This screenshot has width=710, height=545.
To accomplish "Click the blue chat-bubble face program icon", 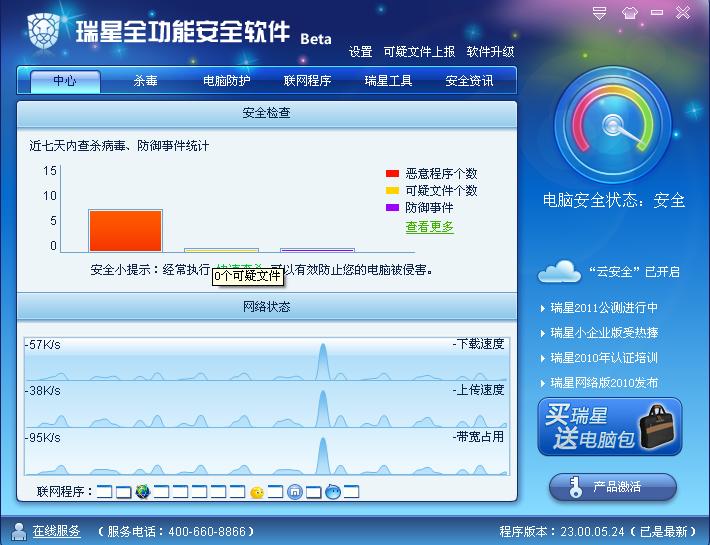I will (x=333, y=491).
